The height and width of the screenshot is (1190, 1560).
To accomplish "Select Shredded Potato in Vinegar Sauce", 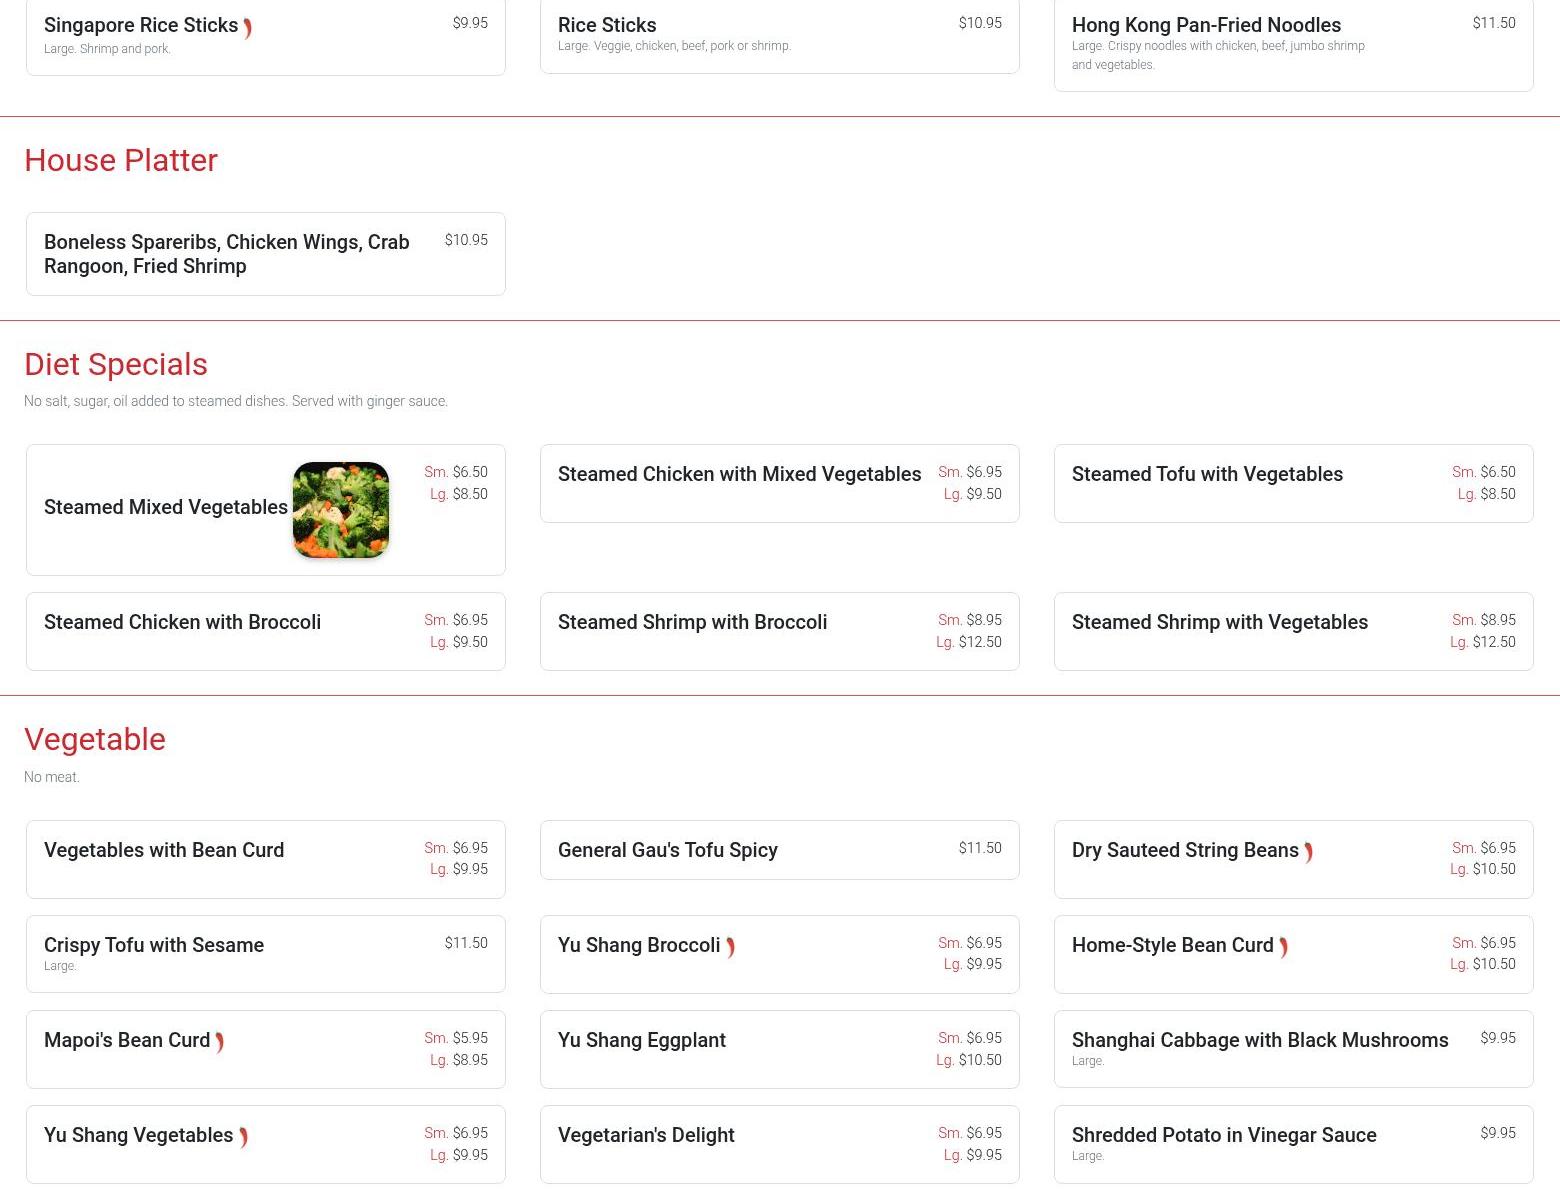I will tap(1224, 1135).
